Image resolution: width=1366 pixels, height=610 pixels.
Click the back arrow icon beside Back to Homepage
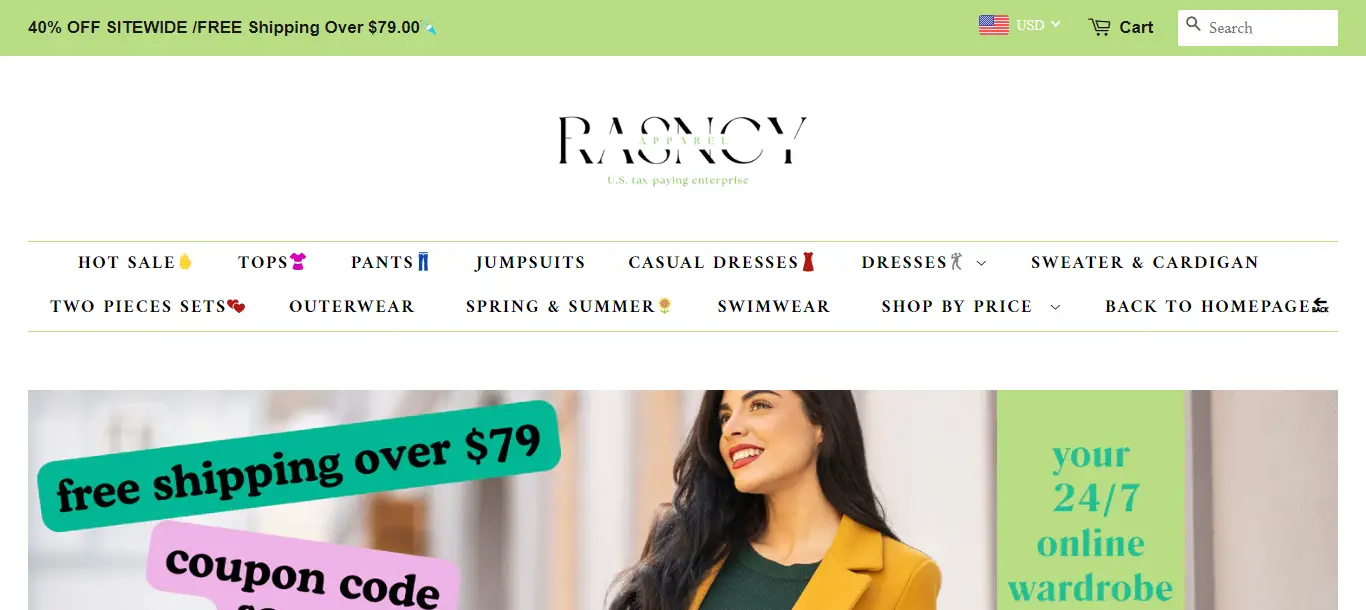point(1320,306)
